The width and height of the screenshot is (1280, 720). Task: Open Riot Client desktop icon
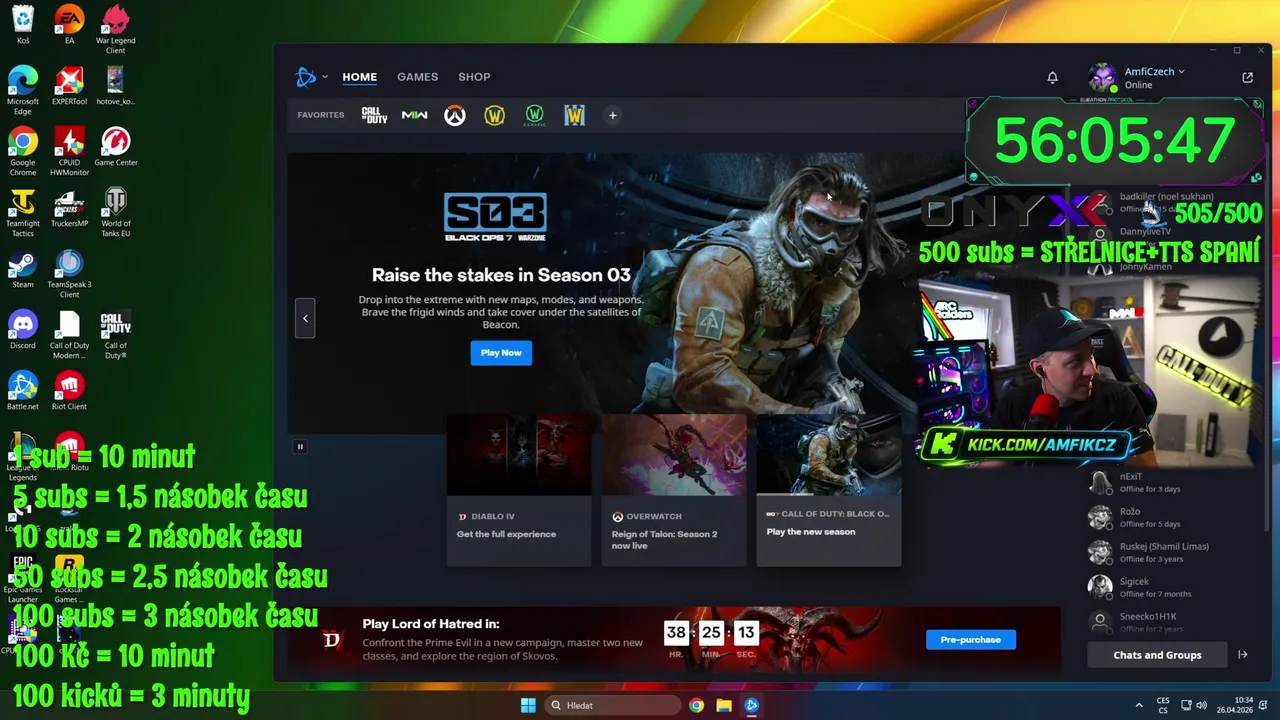click(x=69, y=392)
